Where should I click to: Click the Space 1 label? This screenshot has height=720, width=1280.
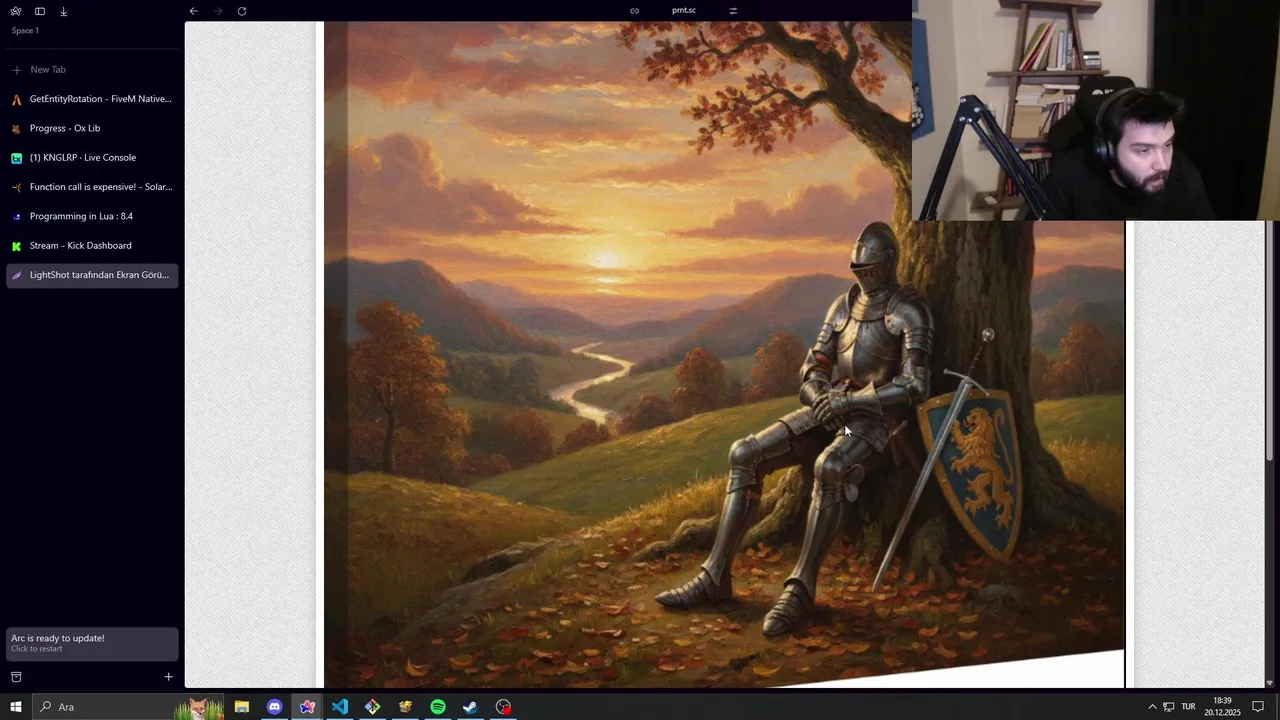25,31
